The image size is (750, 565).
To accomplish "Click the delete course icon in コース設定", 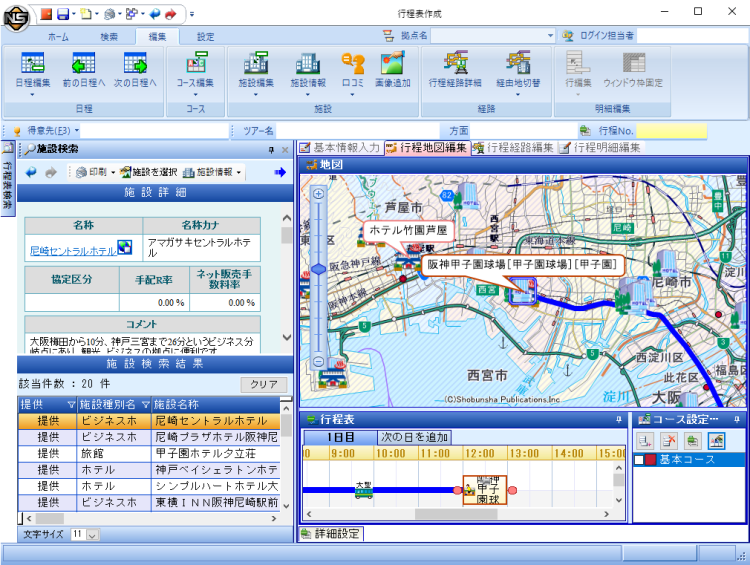I will [670, 441].
